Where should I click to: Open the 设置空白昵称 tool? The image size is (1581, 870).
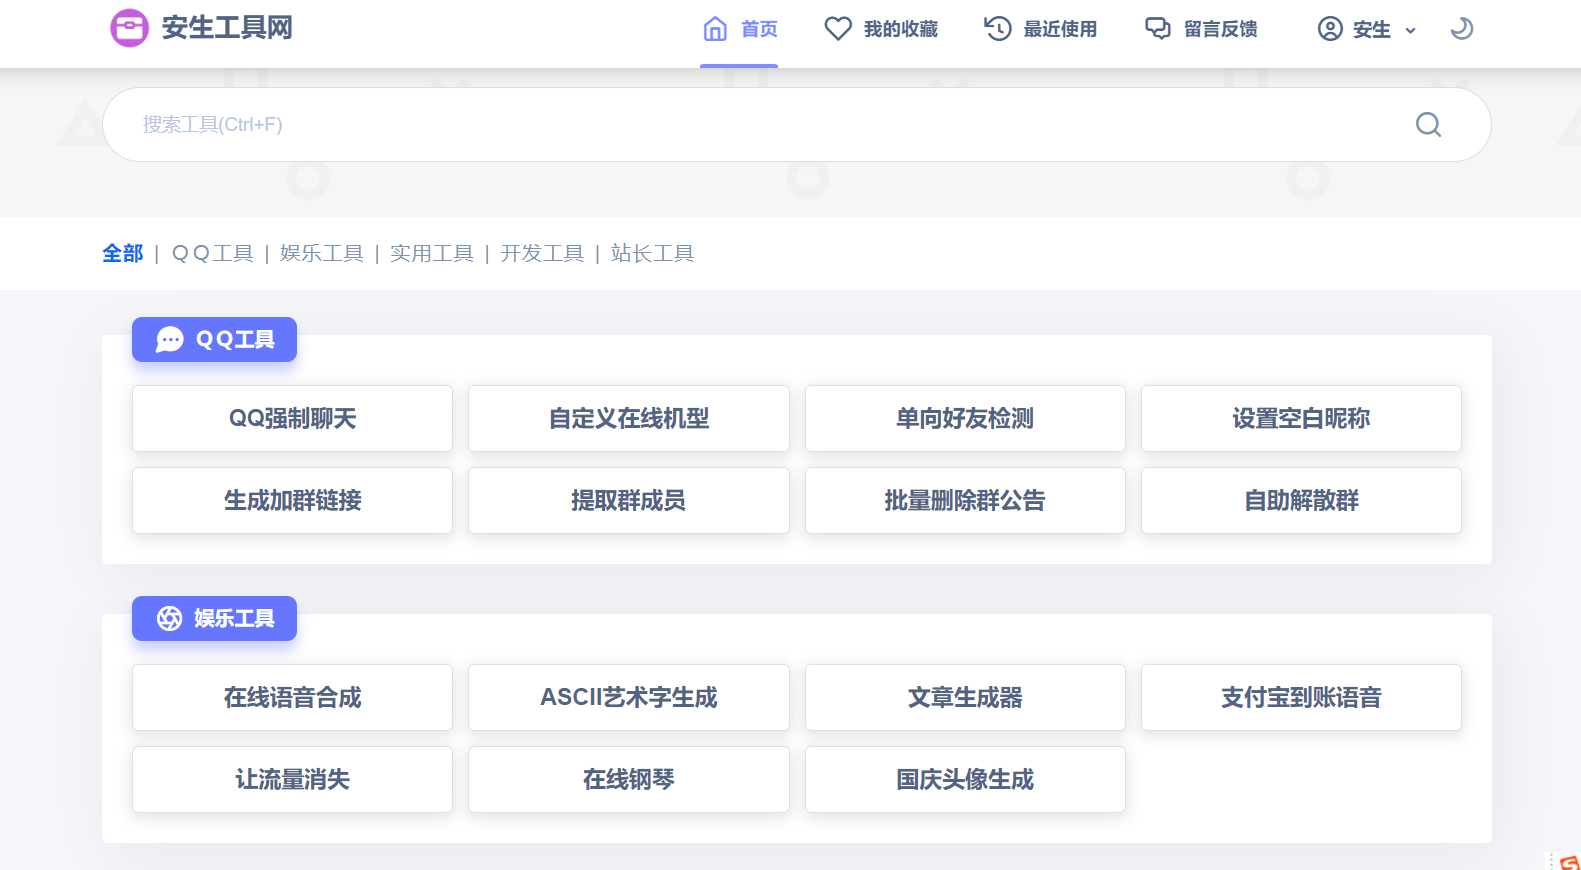[x=1301, y=418]
